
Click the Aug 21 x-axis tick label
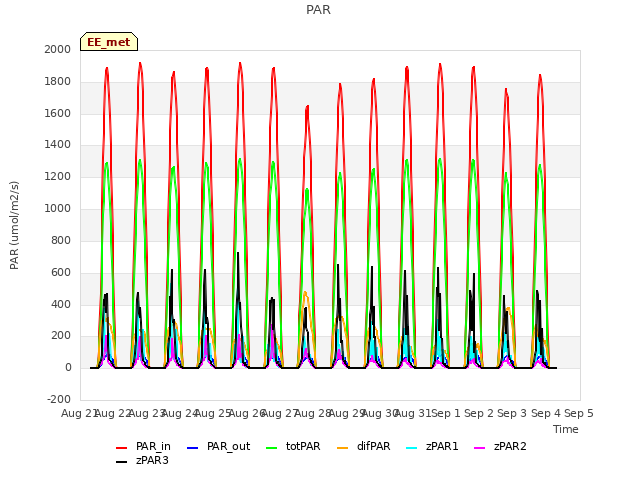click(78, 413)
